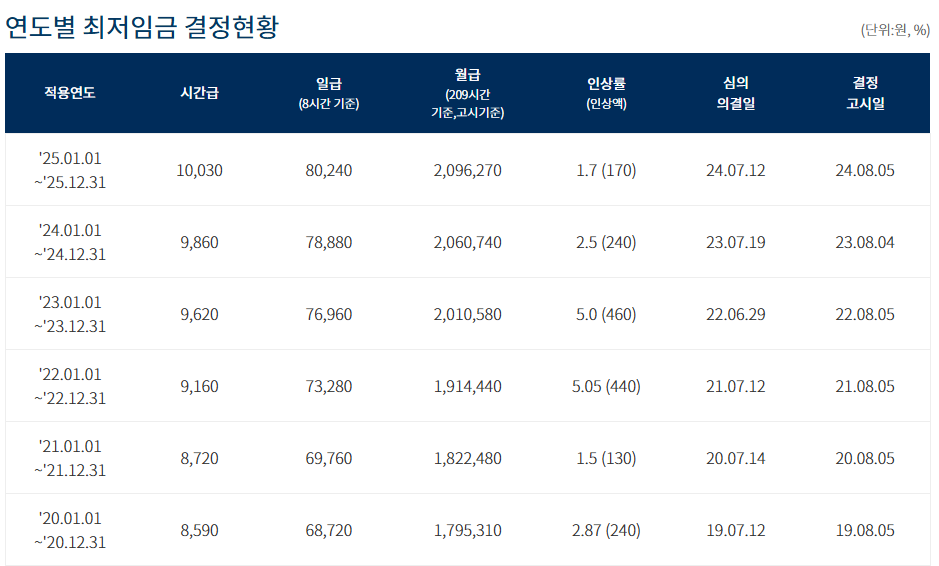Select the 1.7 (170) increase rate cell
939x566 pixels.
pos(606,171)
